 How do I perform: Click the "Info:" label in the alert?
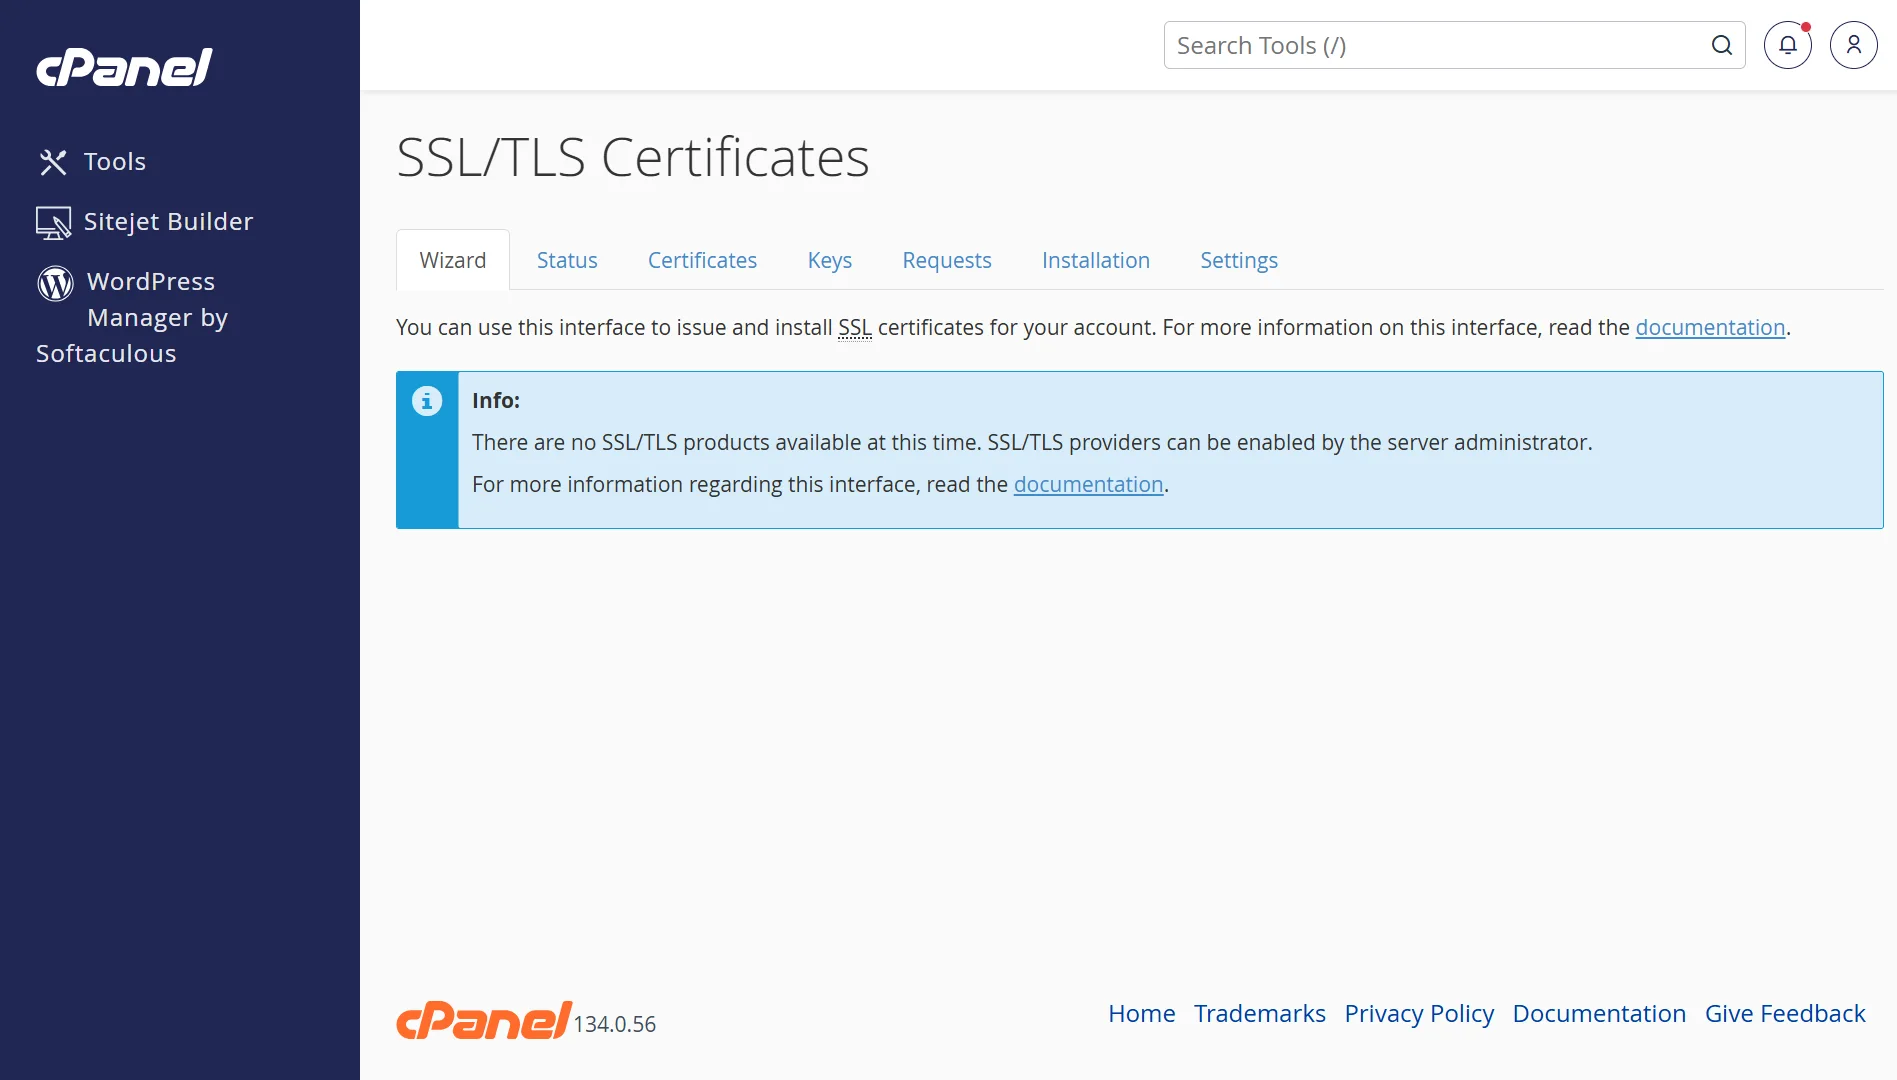496,401
